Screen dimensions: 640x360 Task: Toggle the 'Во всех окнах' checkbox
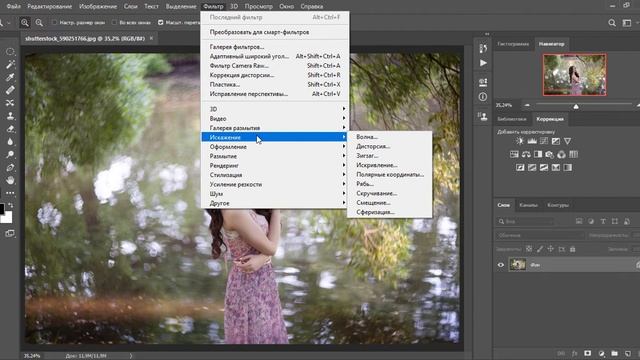point(114,22)
